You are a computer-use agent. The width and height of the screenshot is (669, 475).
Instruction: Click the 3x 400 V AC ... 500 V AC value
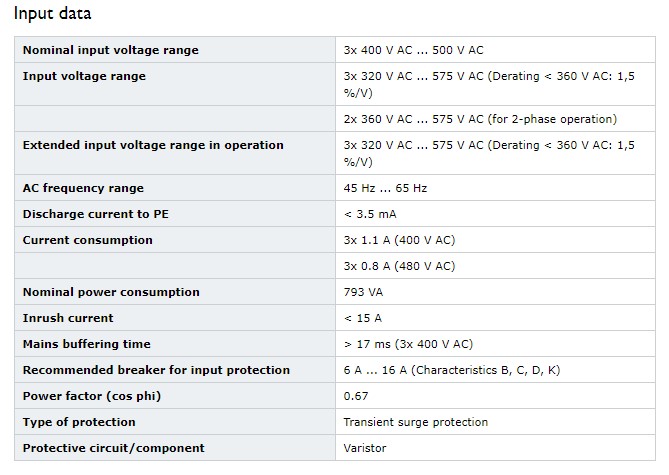(413, 50)
